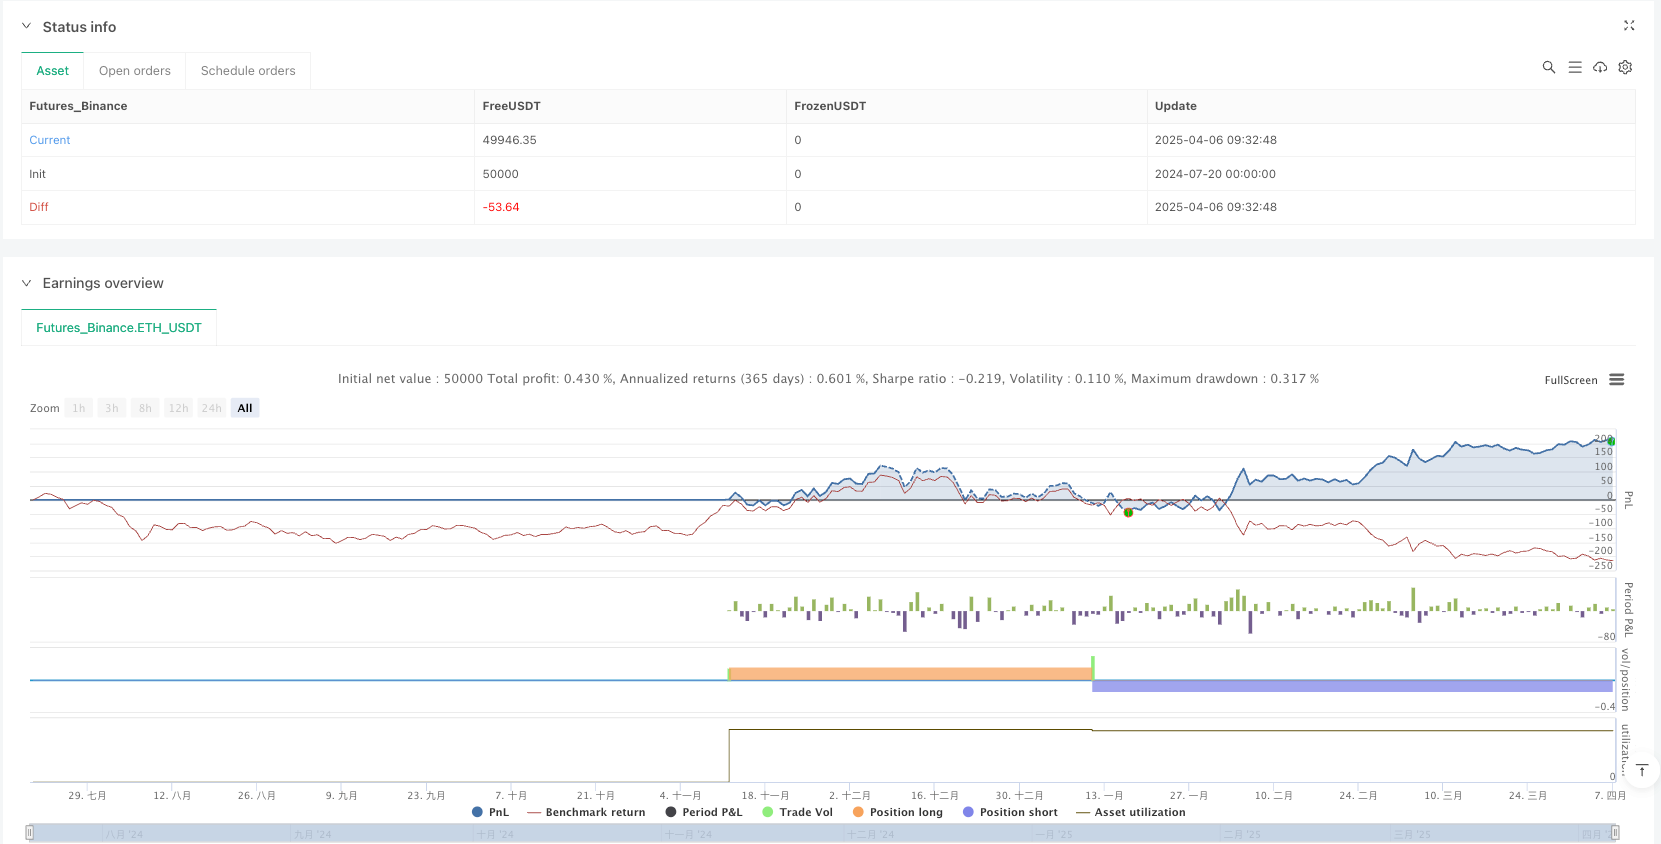This screenshot has width=1661, height=844.
Task: Toggle the PnL series in the legend
Action: 490,812
